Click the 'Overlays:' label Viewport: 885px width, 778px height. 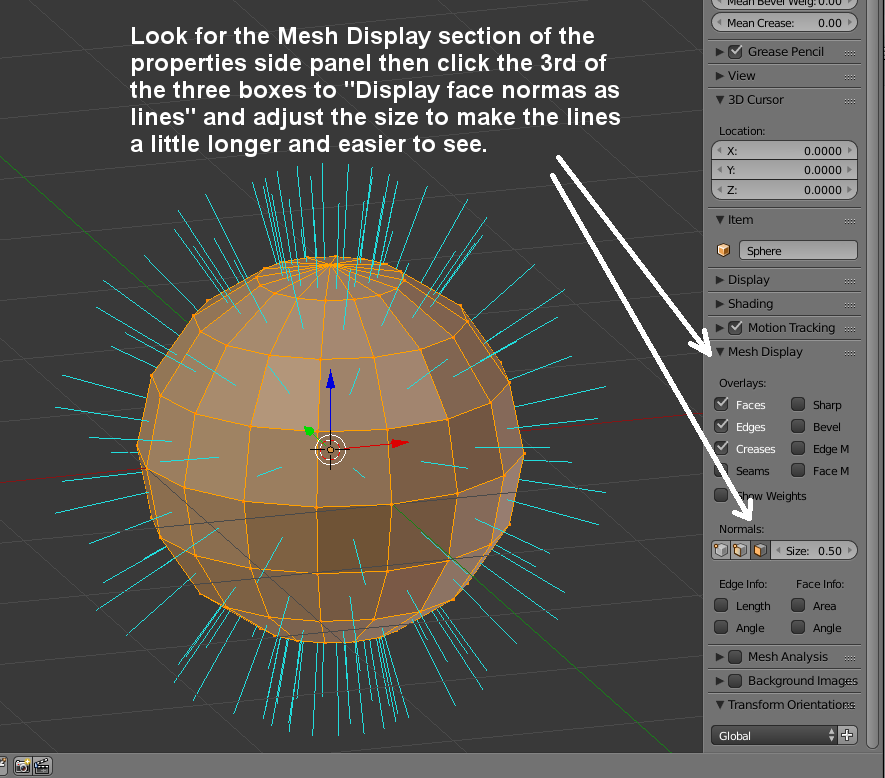tap(742, 383)
